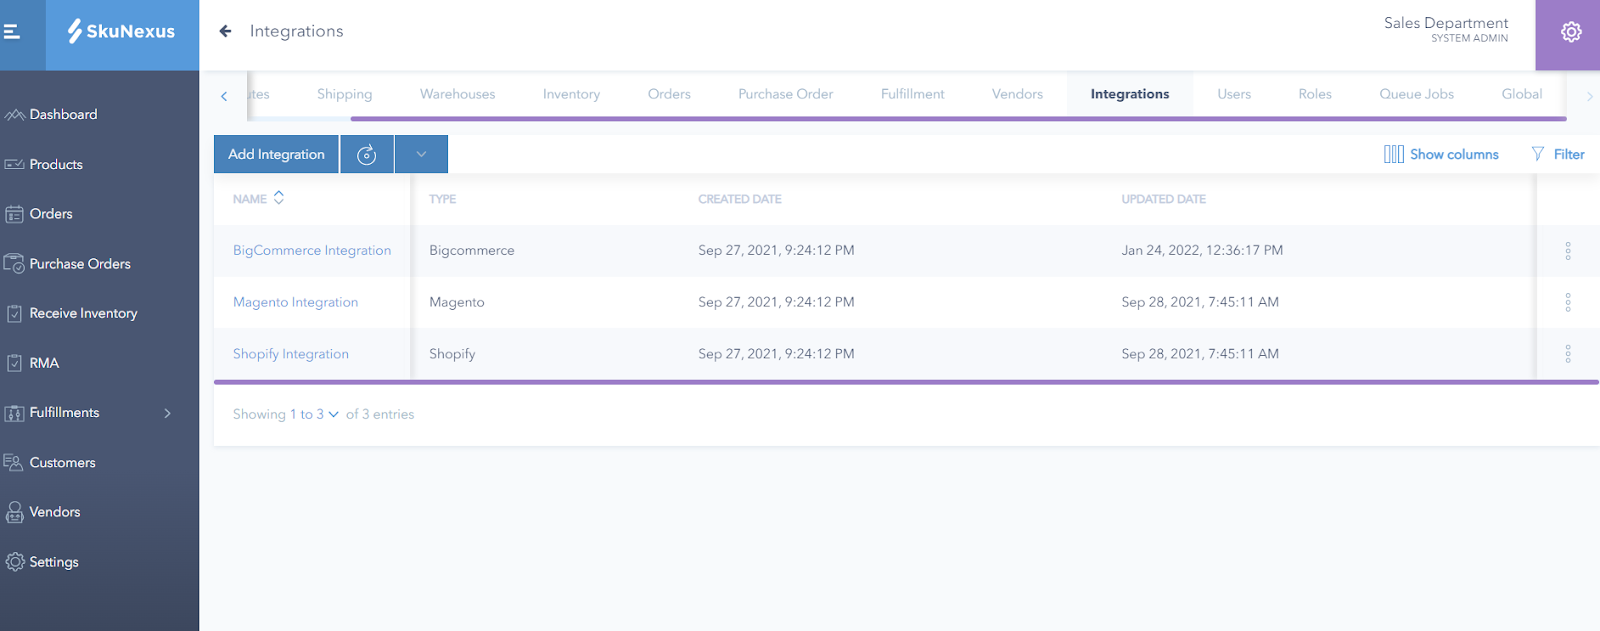Switch to the Queue Jobs tab
The width and height of the screenshot is (1600, 631).
pyautogui.click(x=1416, y=94)
